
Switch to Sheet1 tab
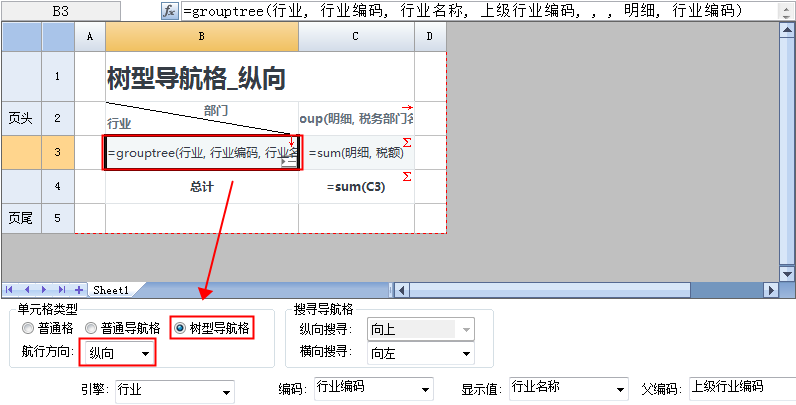point(111,290)
